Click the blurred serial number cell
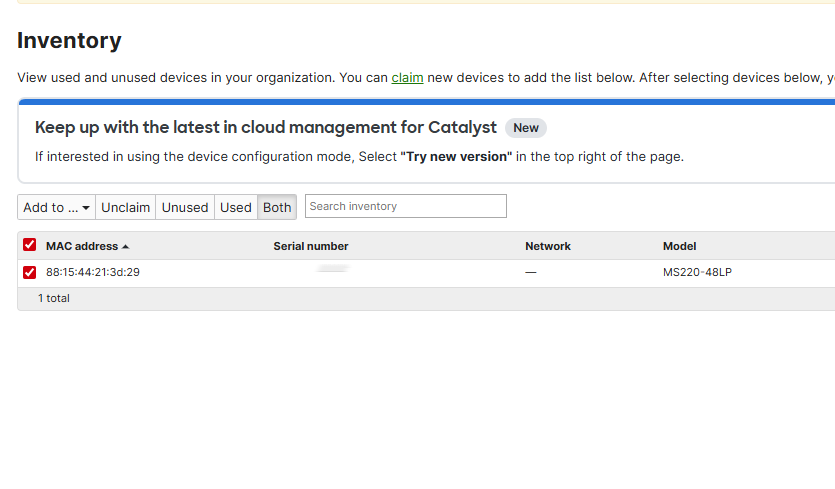835x489 pixels. pos(331,271)
